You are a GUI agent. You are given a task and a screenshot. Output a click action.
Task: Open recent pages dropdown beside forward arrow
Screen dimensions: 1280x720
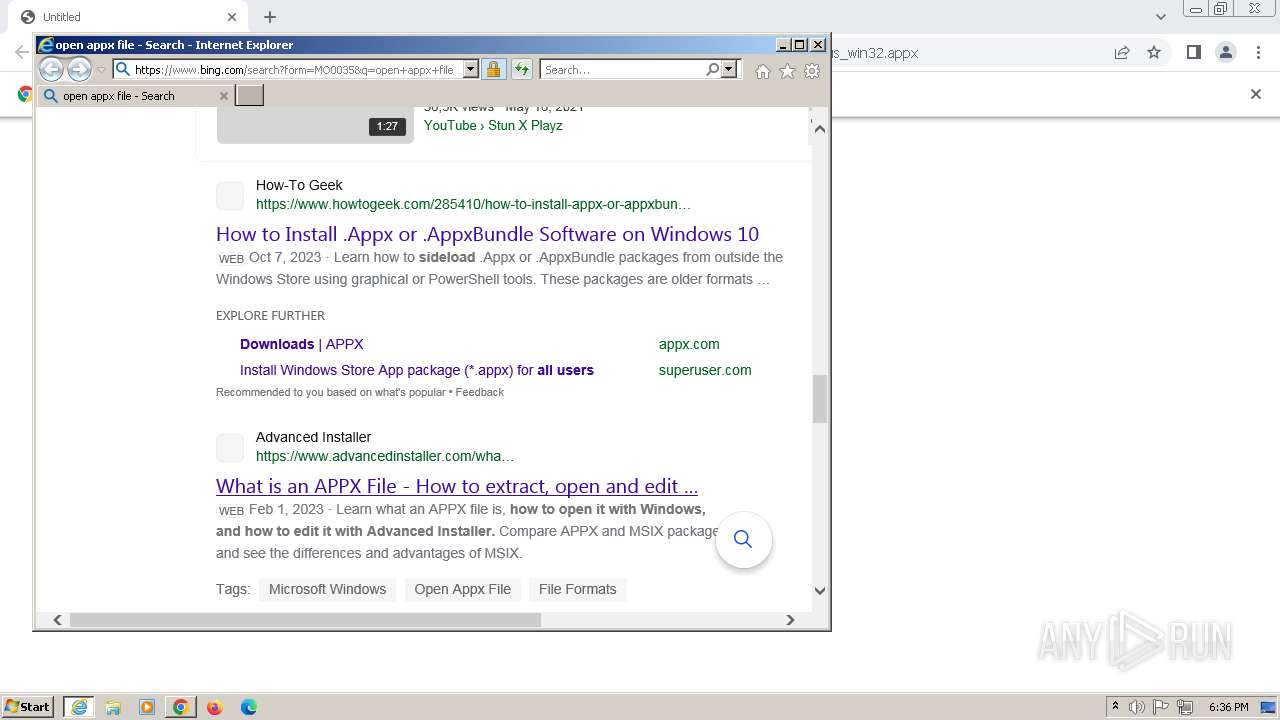coord(101,70)
